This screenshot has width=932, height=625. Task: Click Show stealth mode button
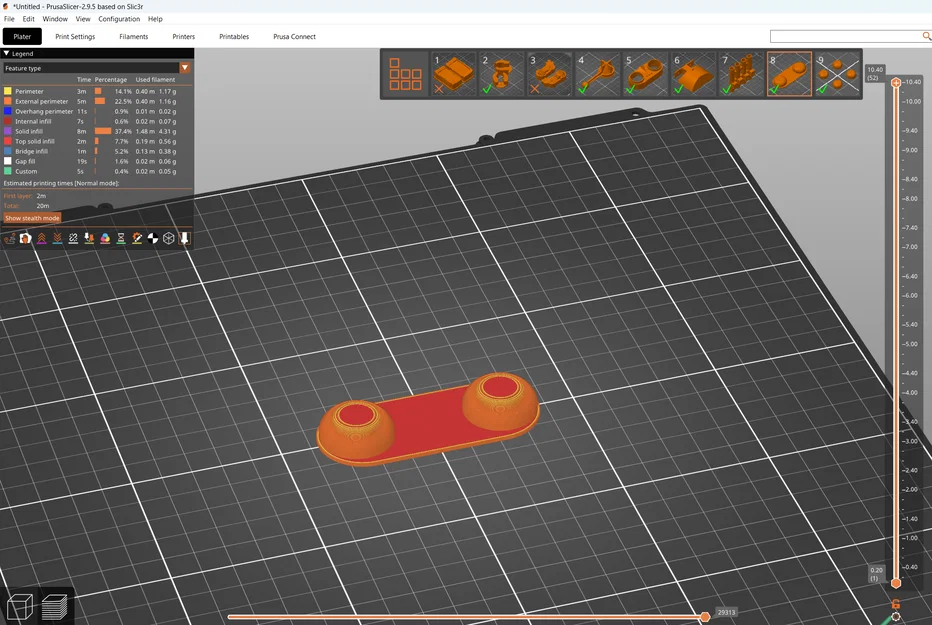(x=32, y=218)
